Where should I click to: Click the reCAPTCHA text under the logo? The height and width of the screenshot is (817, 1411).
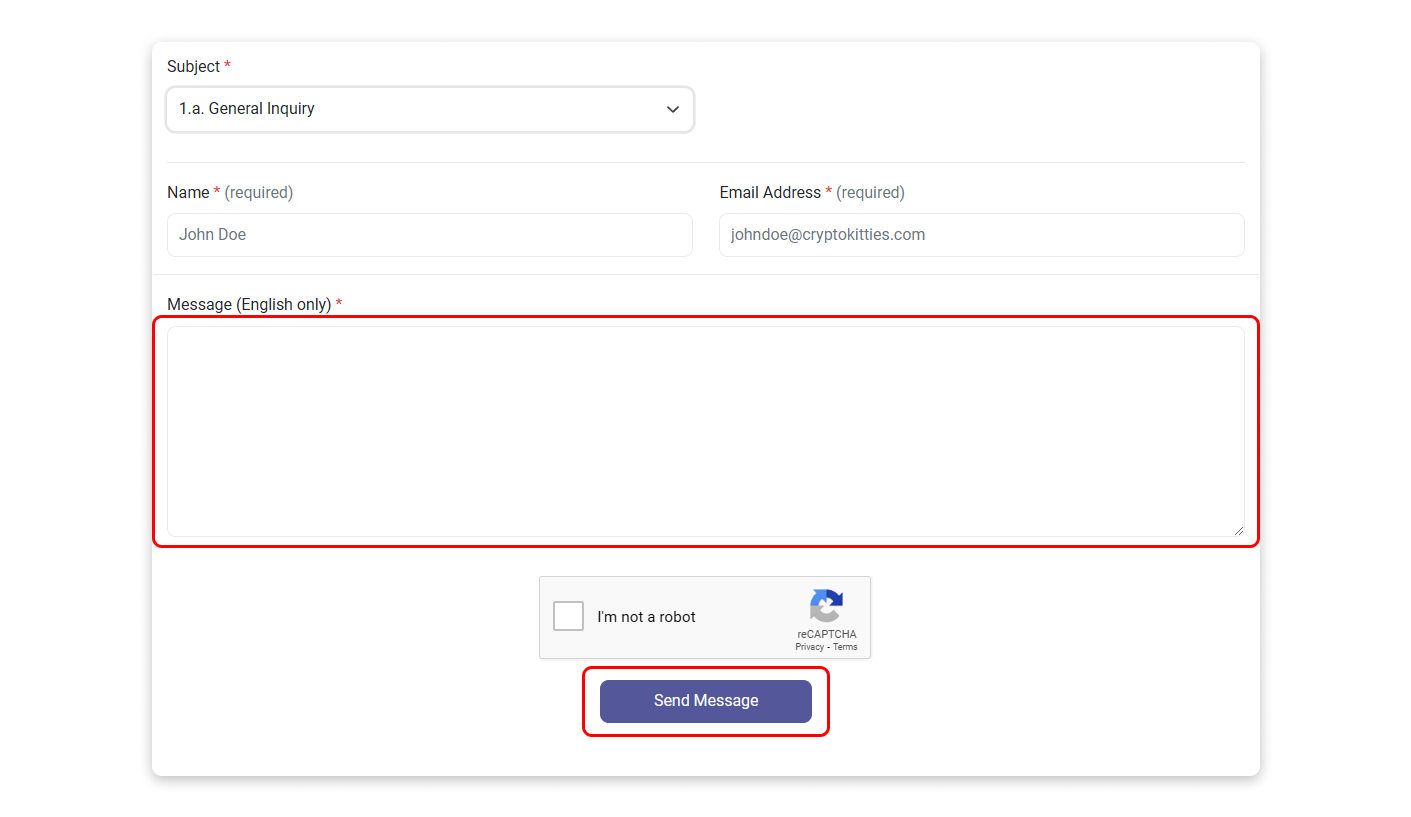tap(826, 634)
